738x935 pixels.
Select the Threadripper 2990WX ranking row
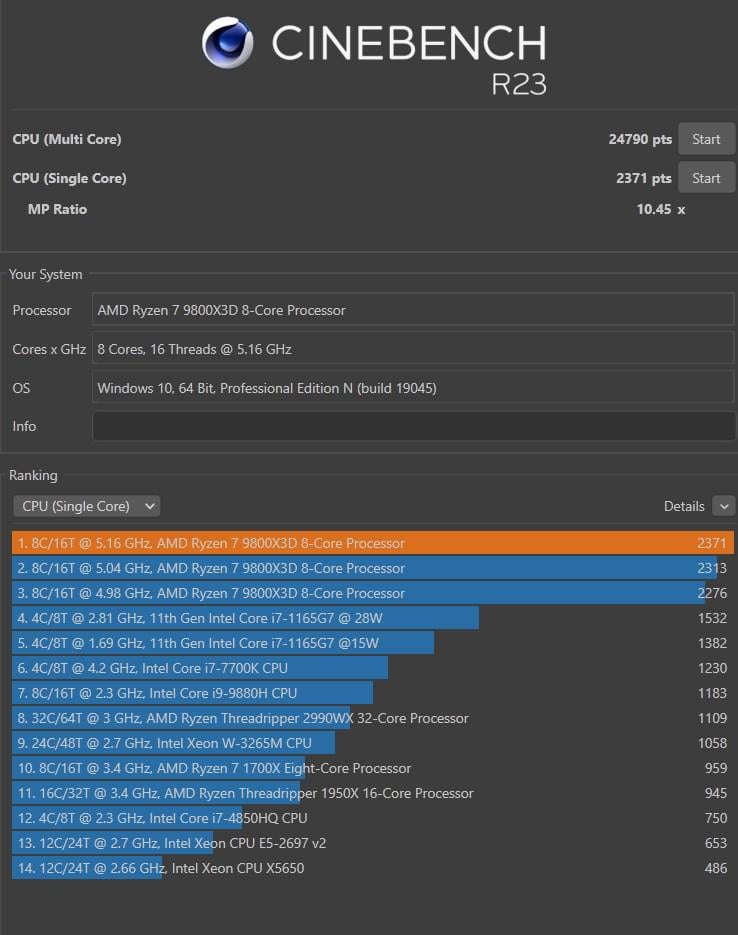[x=373, y=718]
